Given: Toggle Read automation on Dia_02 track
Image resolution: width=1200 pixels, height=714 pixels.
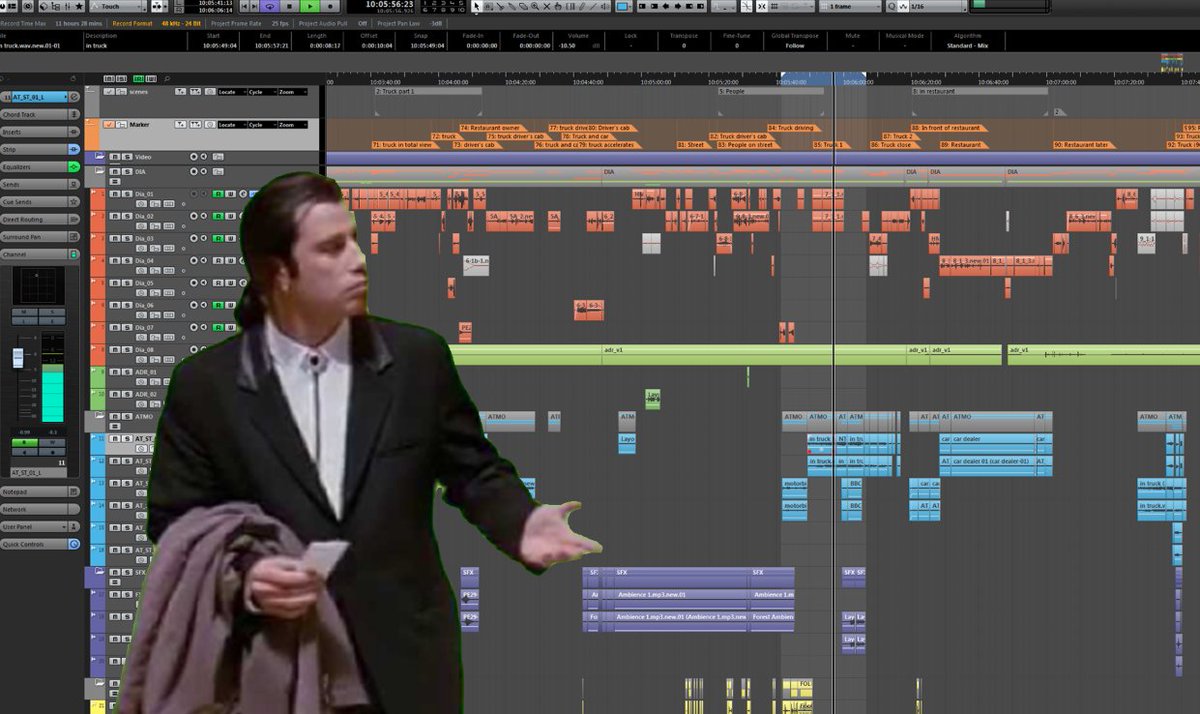Looking at the screenshot, I should click(218, 216).
